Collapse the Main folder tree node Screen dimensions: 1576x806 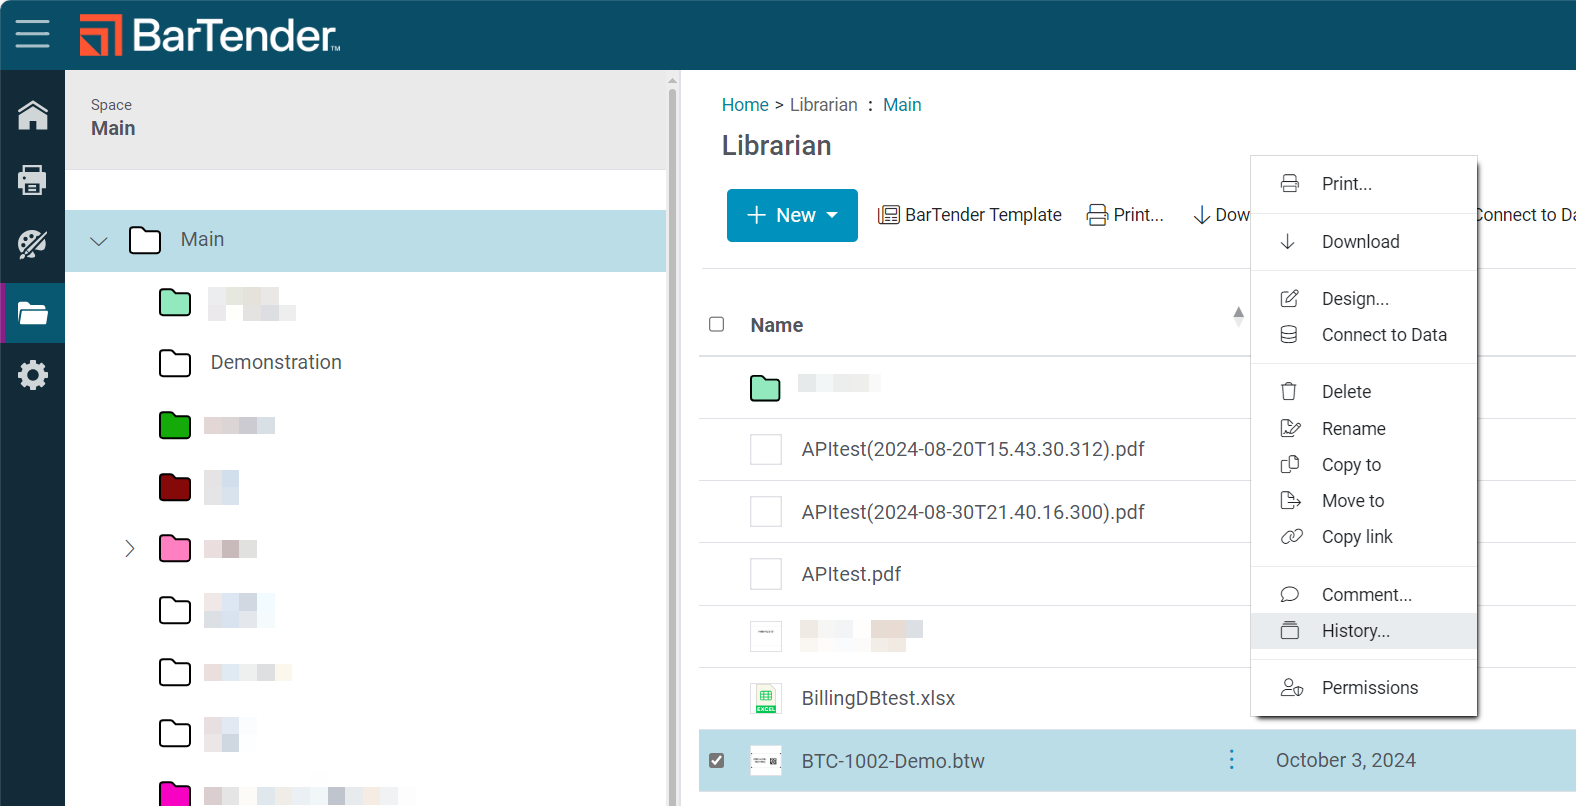click(x=98, y=241)
